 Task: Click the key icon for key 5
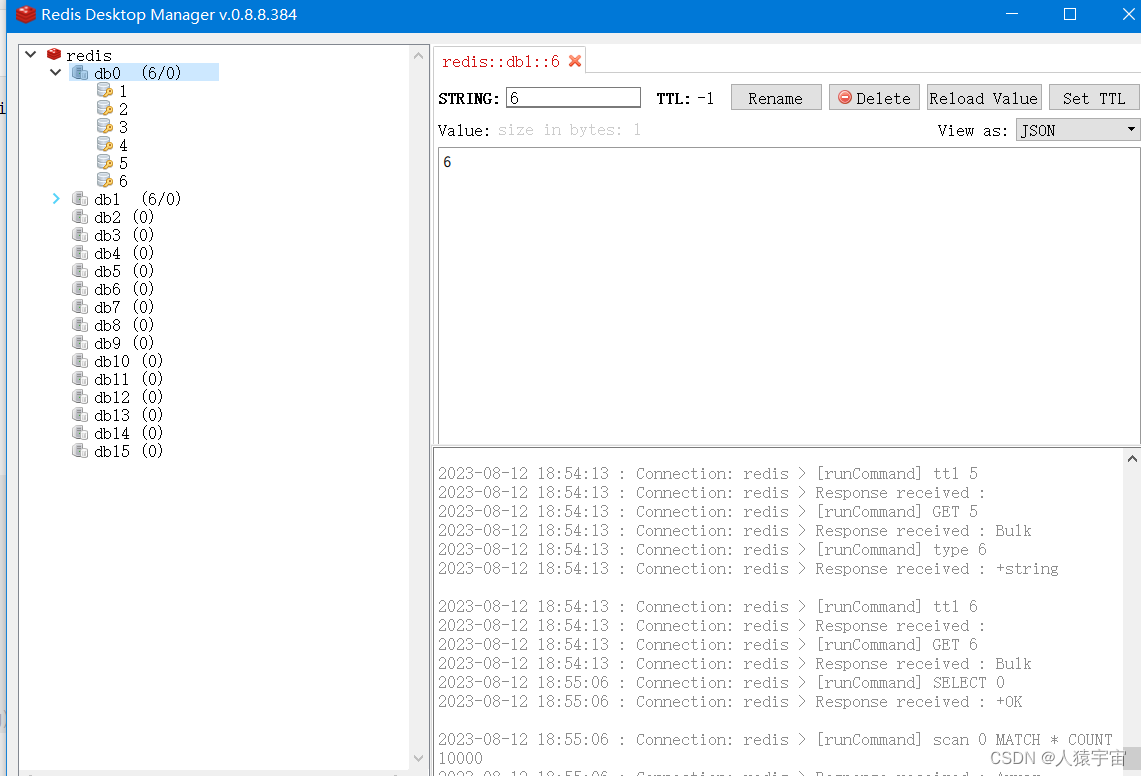click(105, 162)
